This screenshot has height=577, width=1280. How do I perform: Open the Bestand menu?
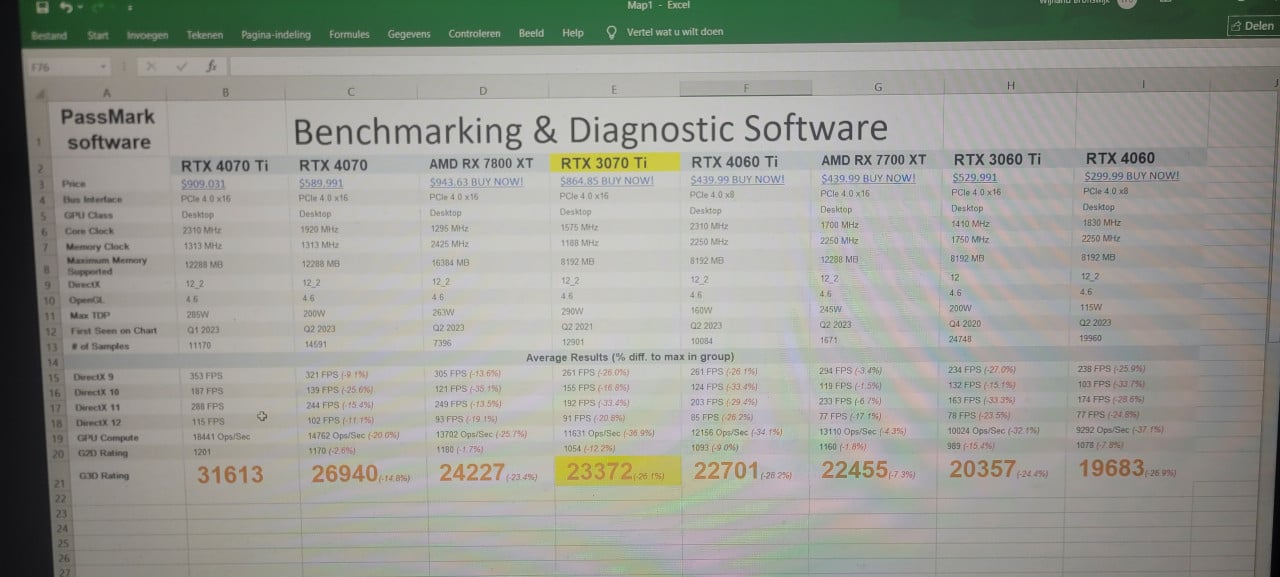[x=48, y=35]
